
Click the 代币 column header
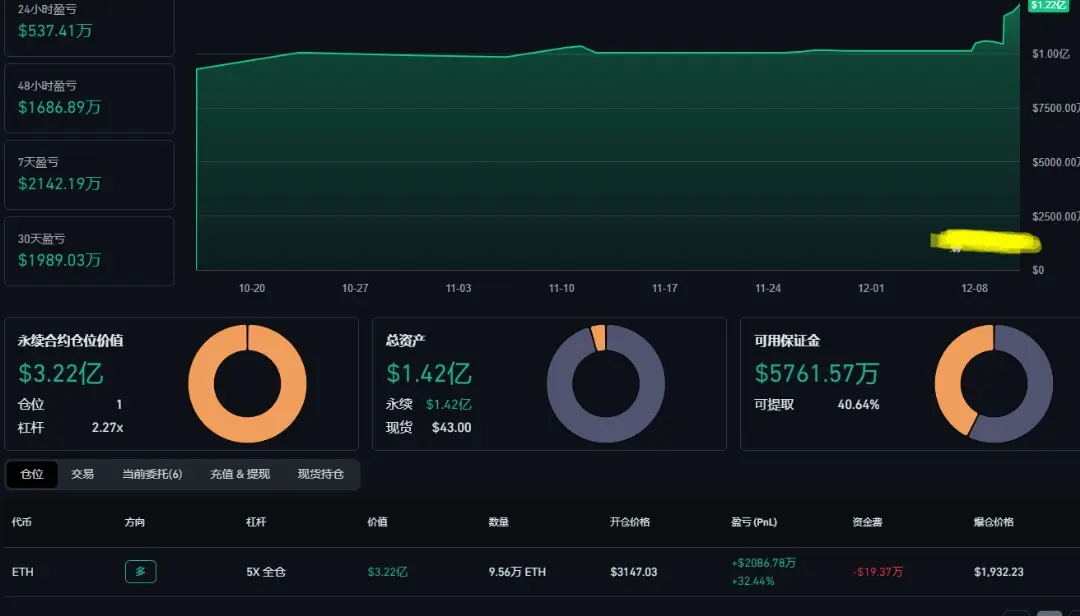click(x=21, y=522)
